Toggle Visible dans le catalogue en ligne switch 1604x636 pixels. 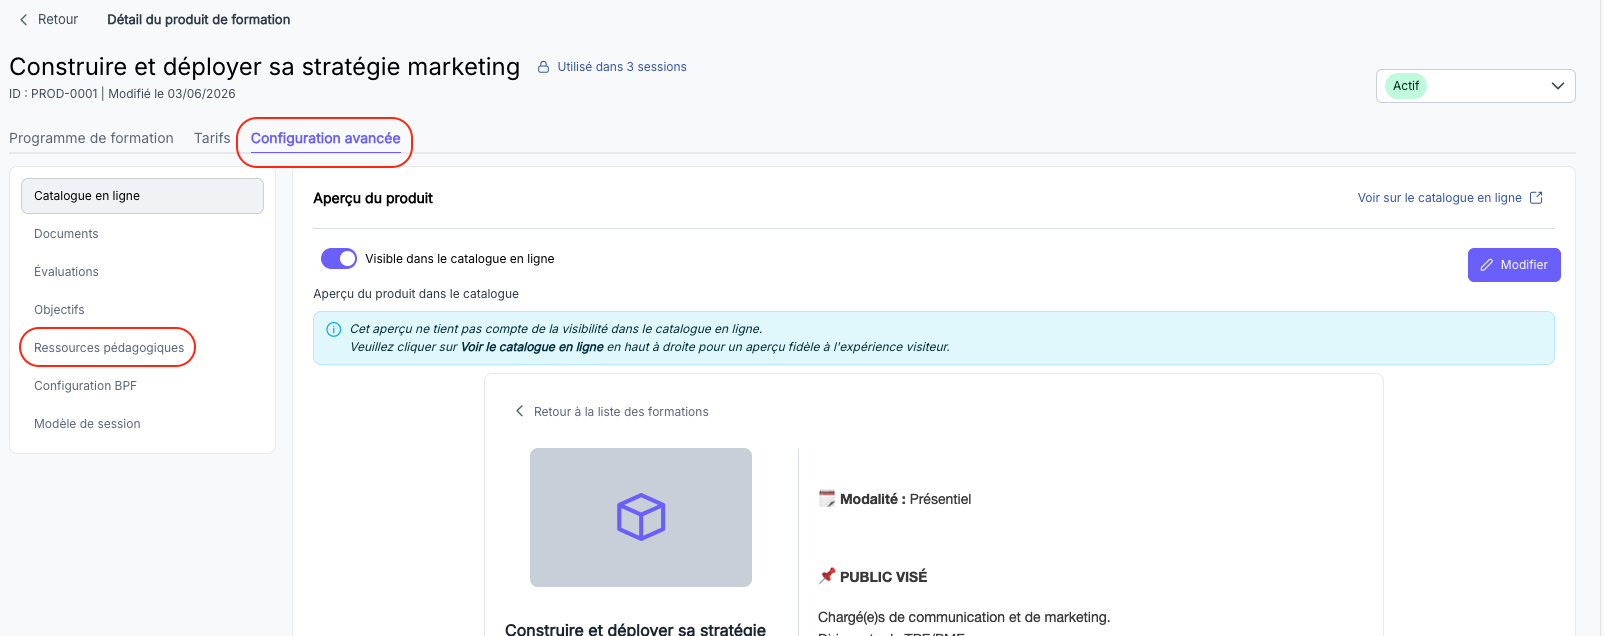tap(339, 259)
